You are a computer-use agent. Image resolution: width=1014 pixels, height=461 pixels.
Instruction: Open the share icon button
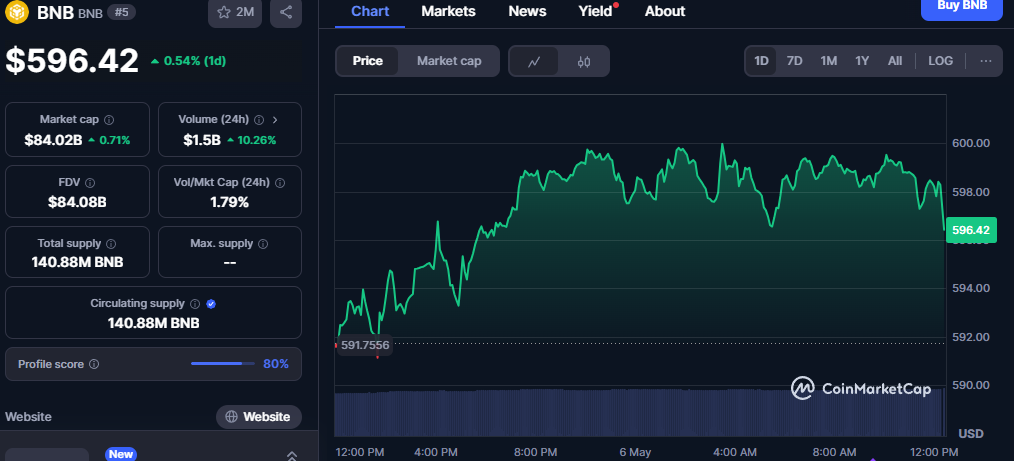click(286, 12)
